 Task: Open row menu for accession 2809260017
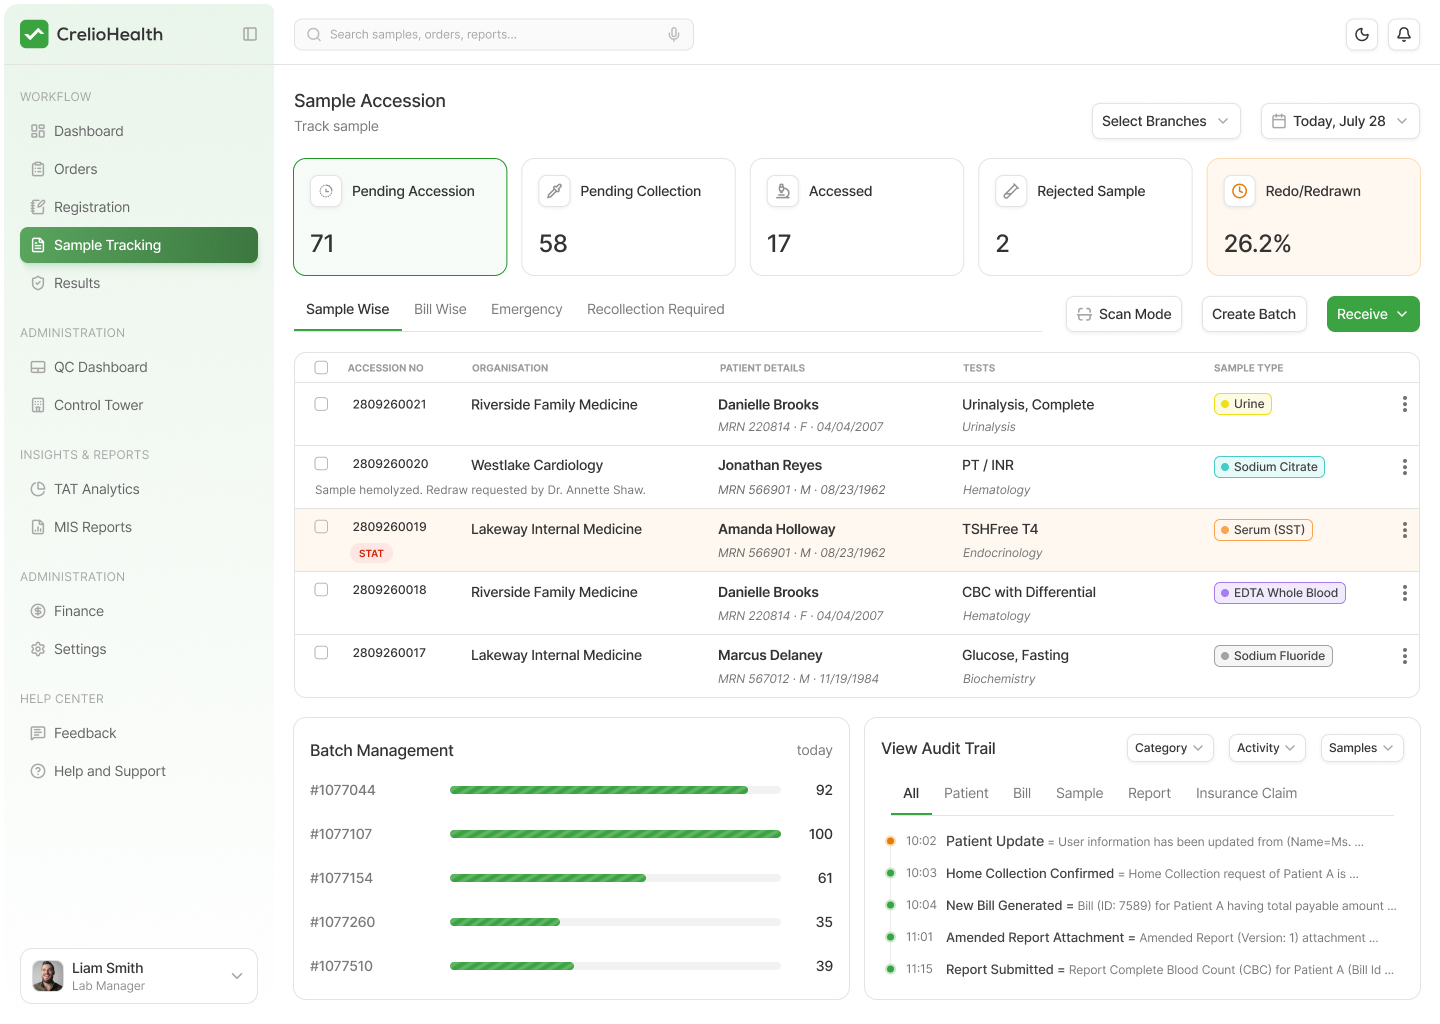(x=1405, y=656)
